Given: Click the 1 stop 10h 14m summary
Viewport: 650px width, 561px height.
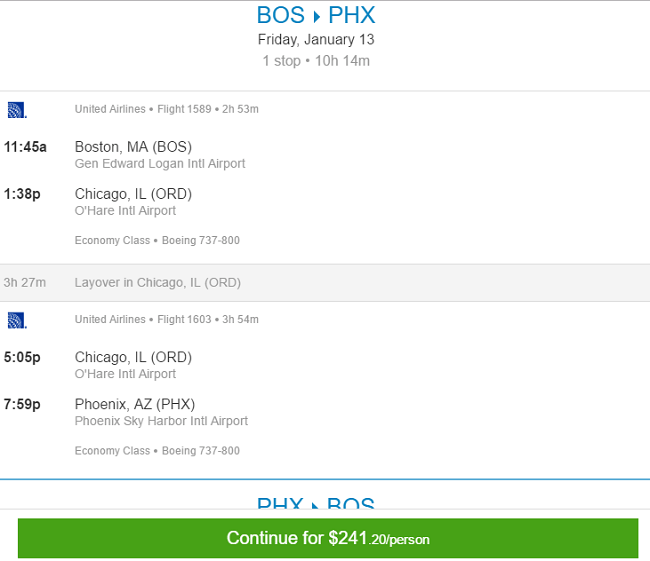Looking at the screenshot, I should [316, 61].
